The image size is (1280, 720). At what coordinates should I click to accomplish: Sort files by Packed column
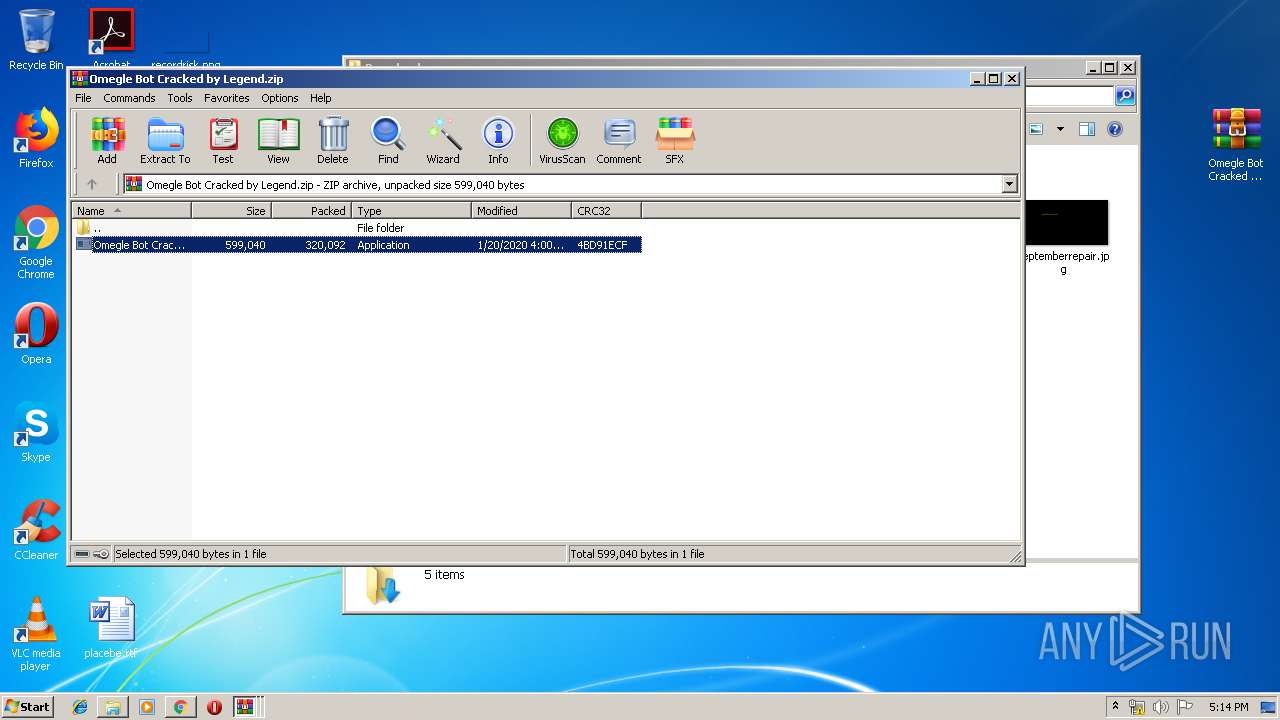(311, 210)
